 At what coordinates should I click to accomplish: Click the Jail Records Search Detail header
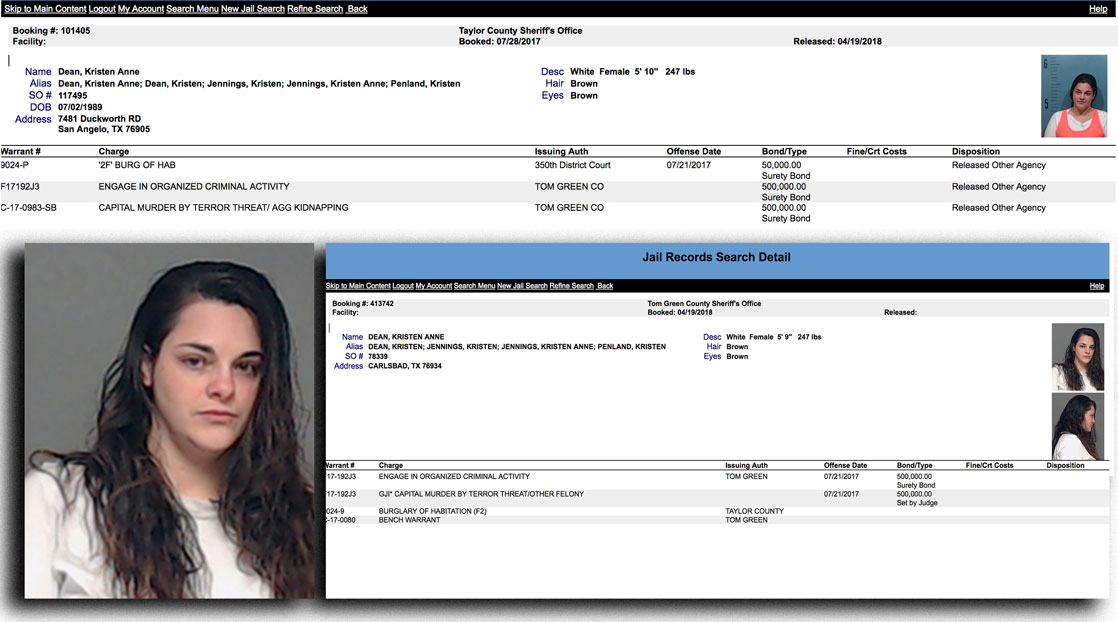click(716, 258)
